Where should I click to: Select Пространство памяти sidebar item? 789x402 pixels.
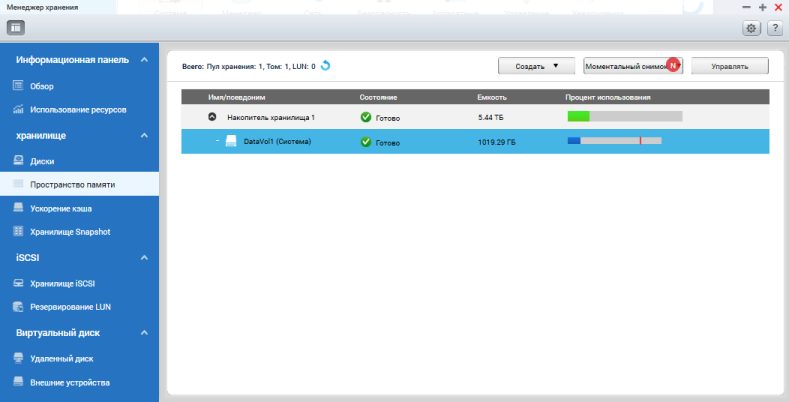click(x=80, y=184)
